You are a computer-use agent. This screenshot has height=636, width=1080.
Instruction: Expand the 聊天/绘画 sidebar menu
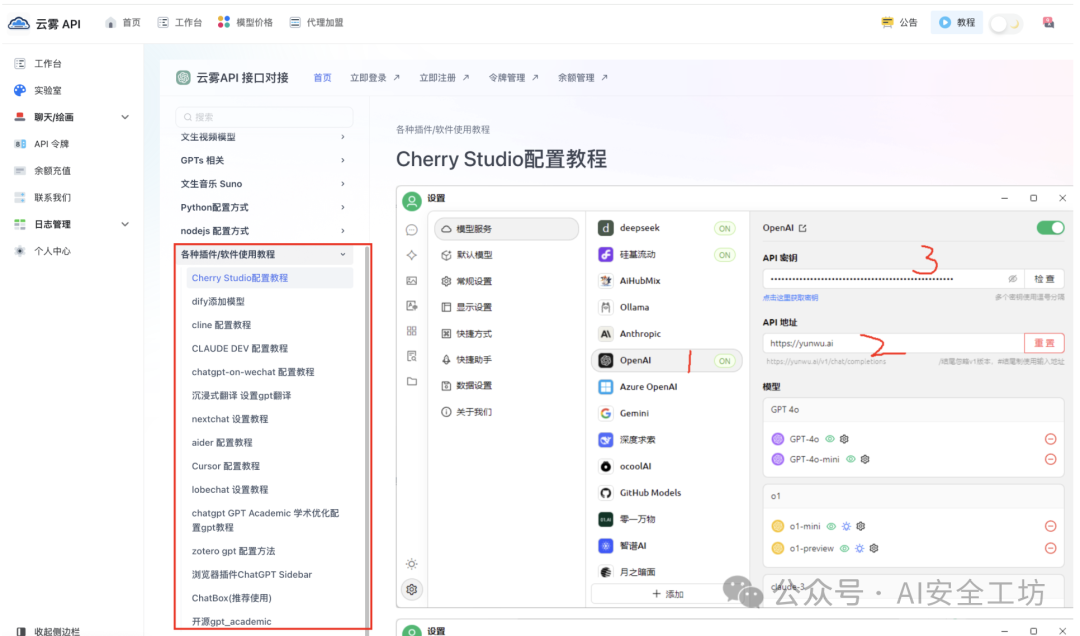point(125,117)
